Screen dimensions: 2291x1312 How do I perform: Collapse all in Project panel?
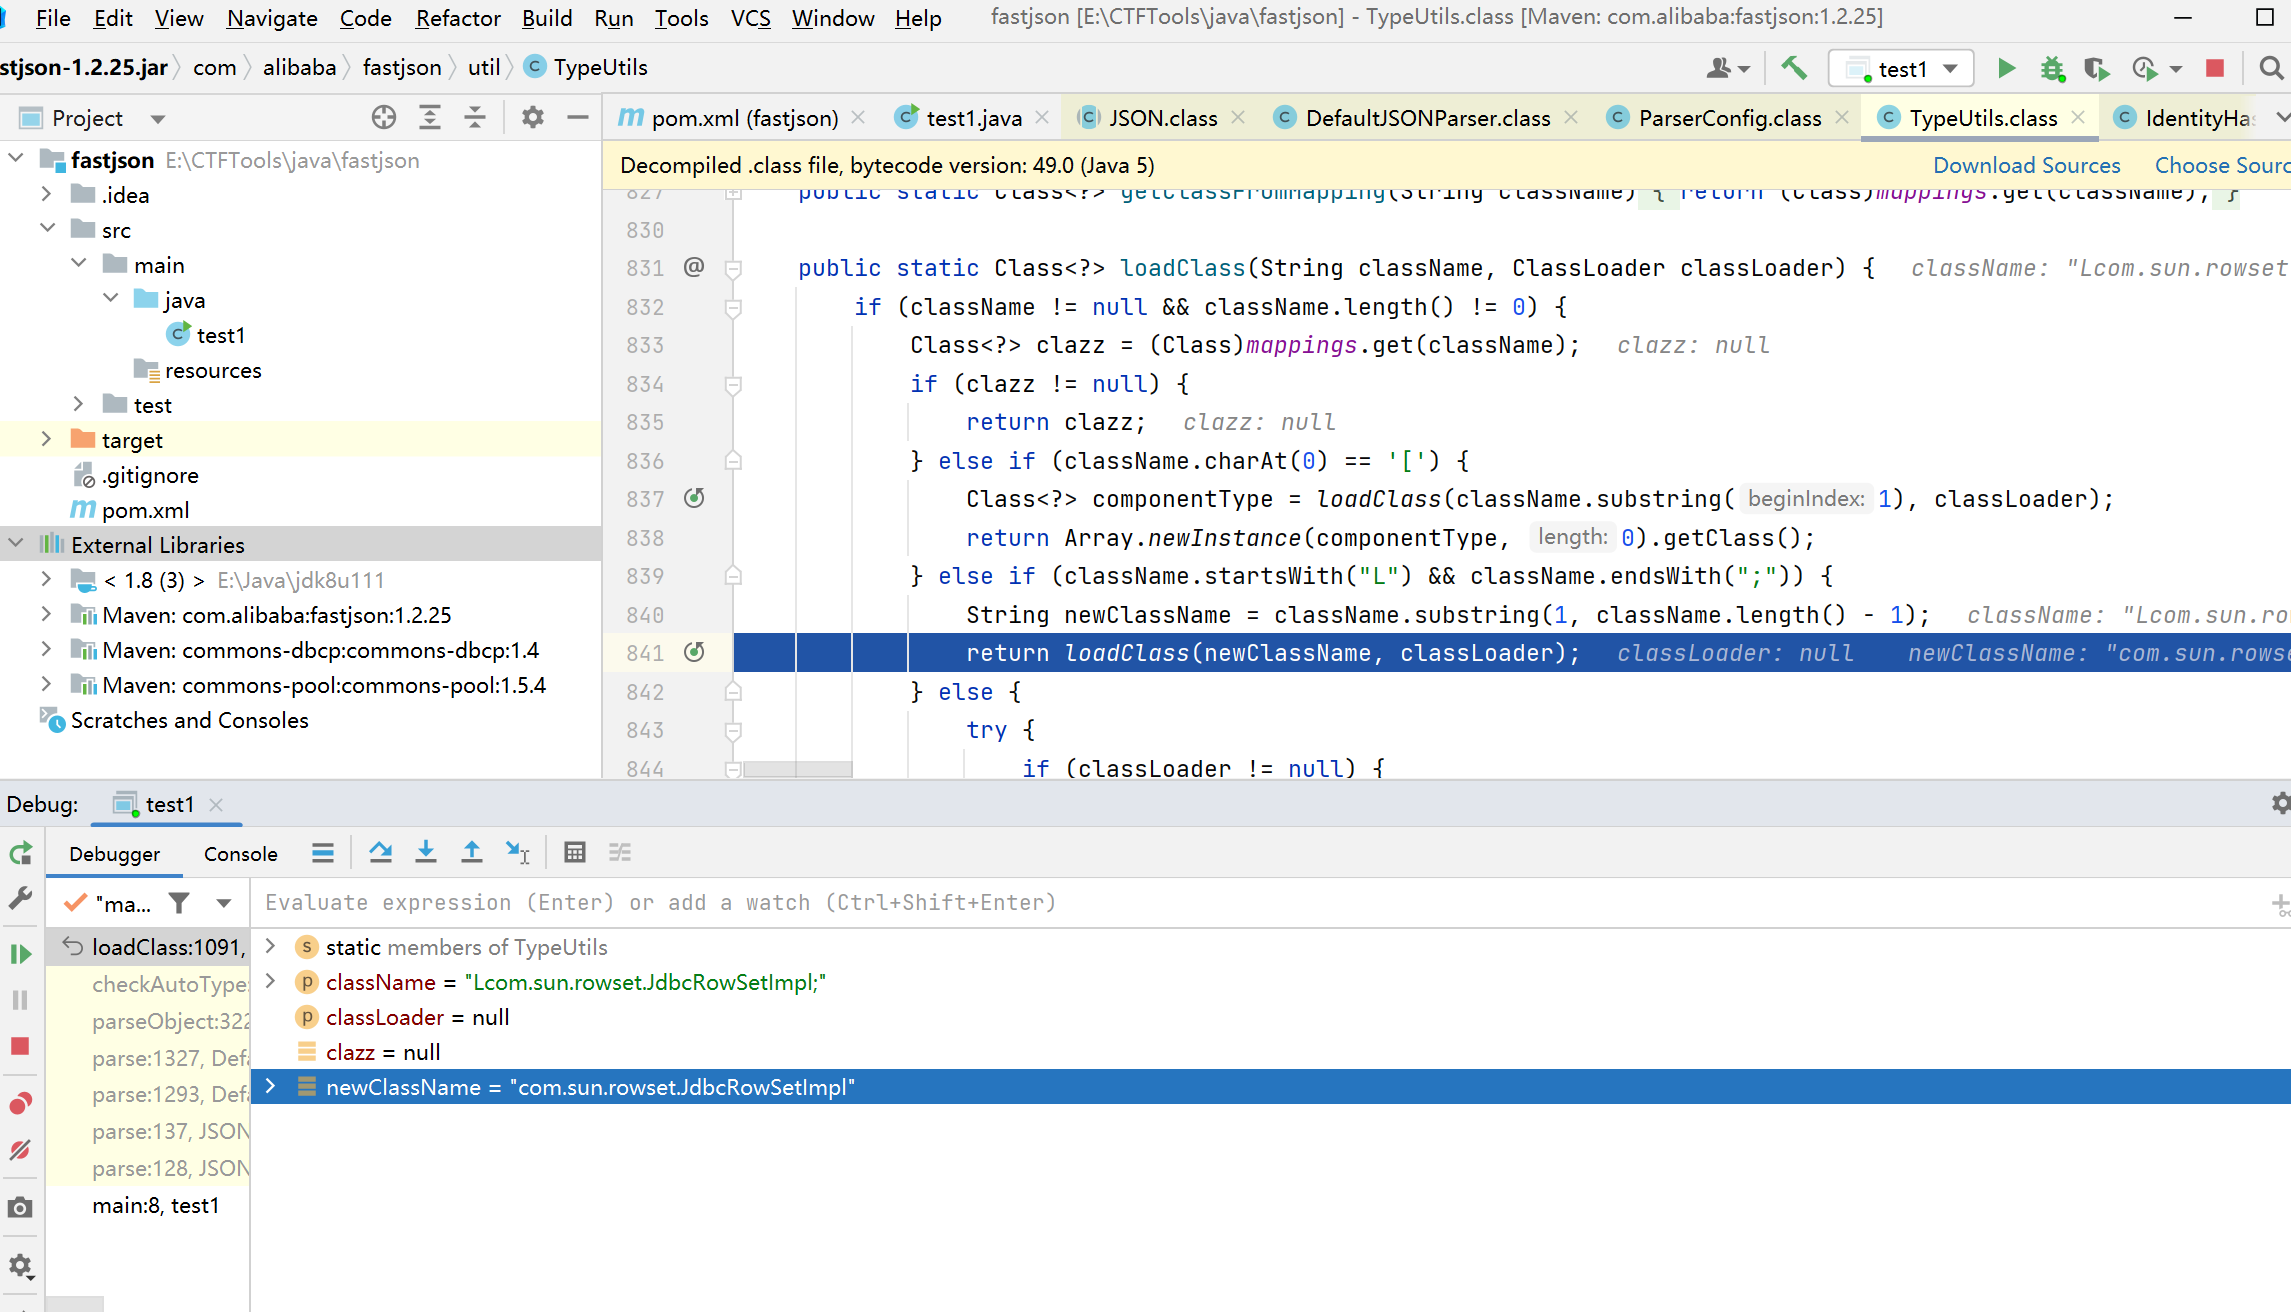coord(475,118)
